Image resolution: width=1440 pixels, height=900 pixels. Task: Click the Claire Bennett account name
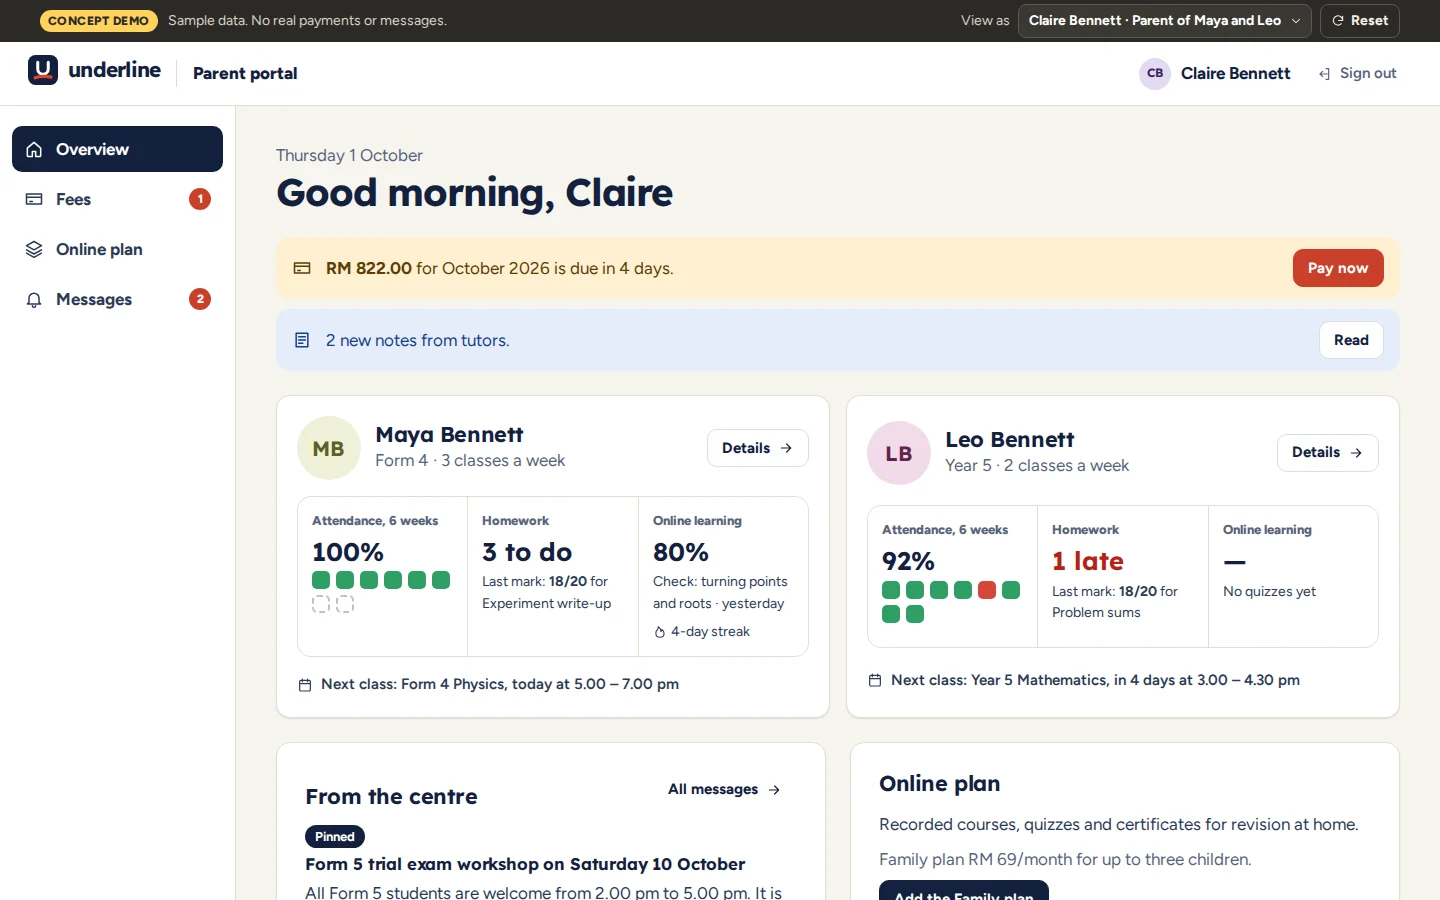[1236, 73]
